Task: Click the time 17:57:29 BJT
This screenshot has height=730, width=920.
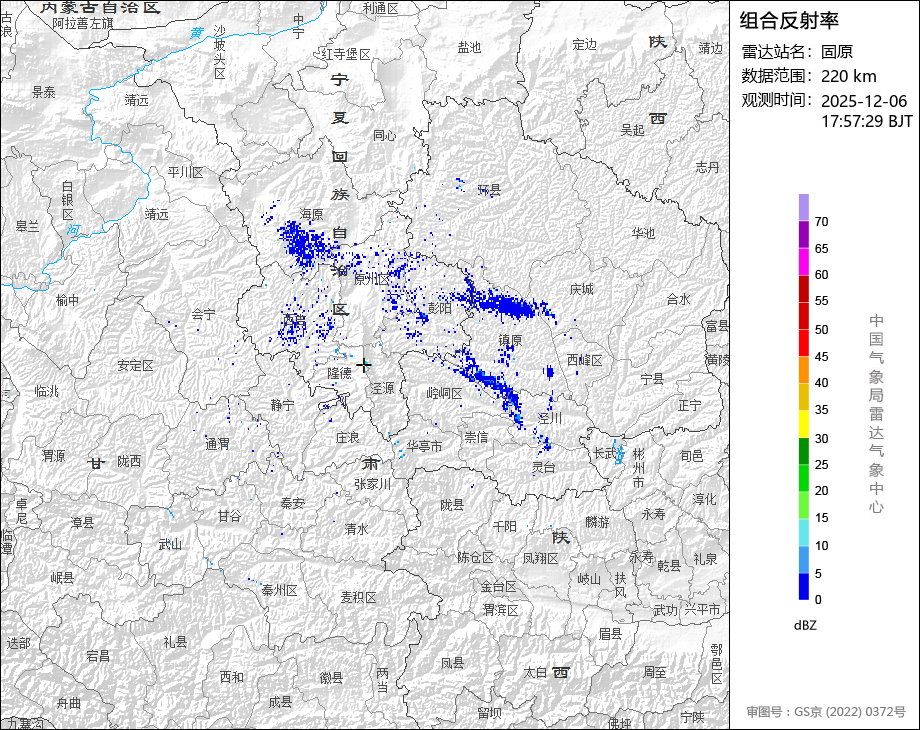Action: click(x=867, y=121)
